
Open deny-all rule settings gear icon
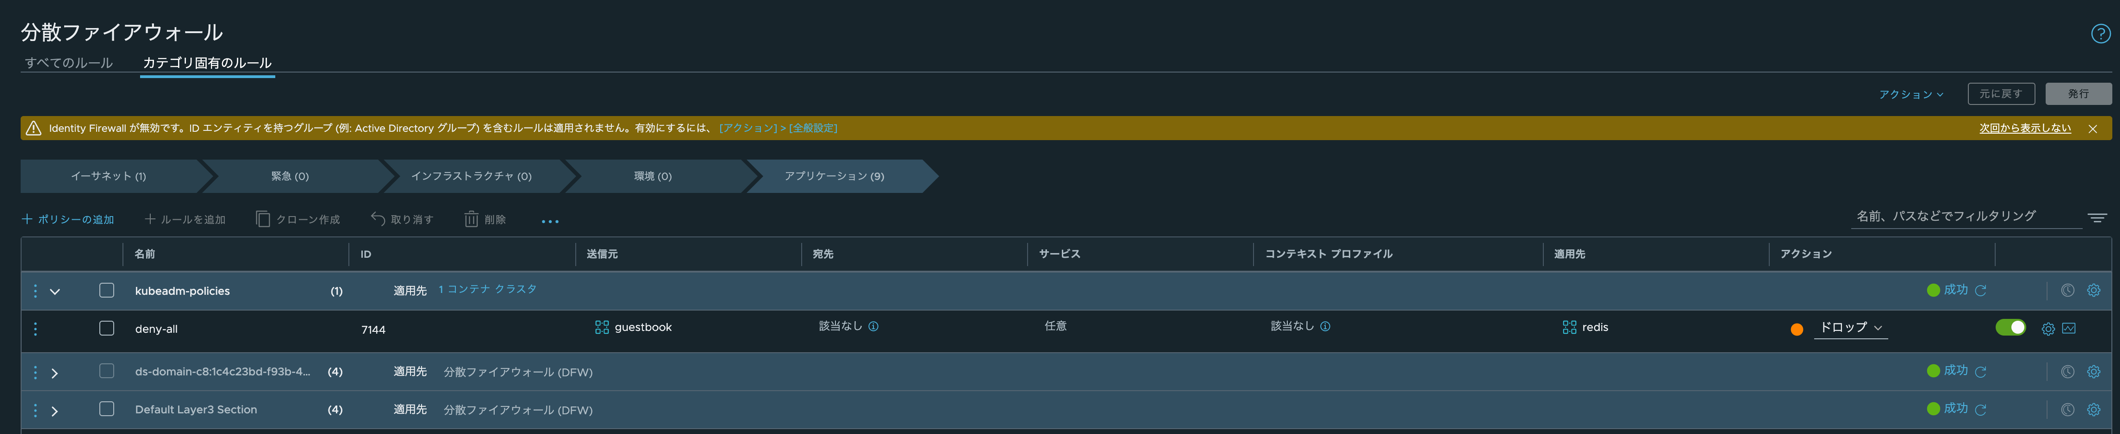(x=2047, y=329)
